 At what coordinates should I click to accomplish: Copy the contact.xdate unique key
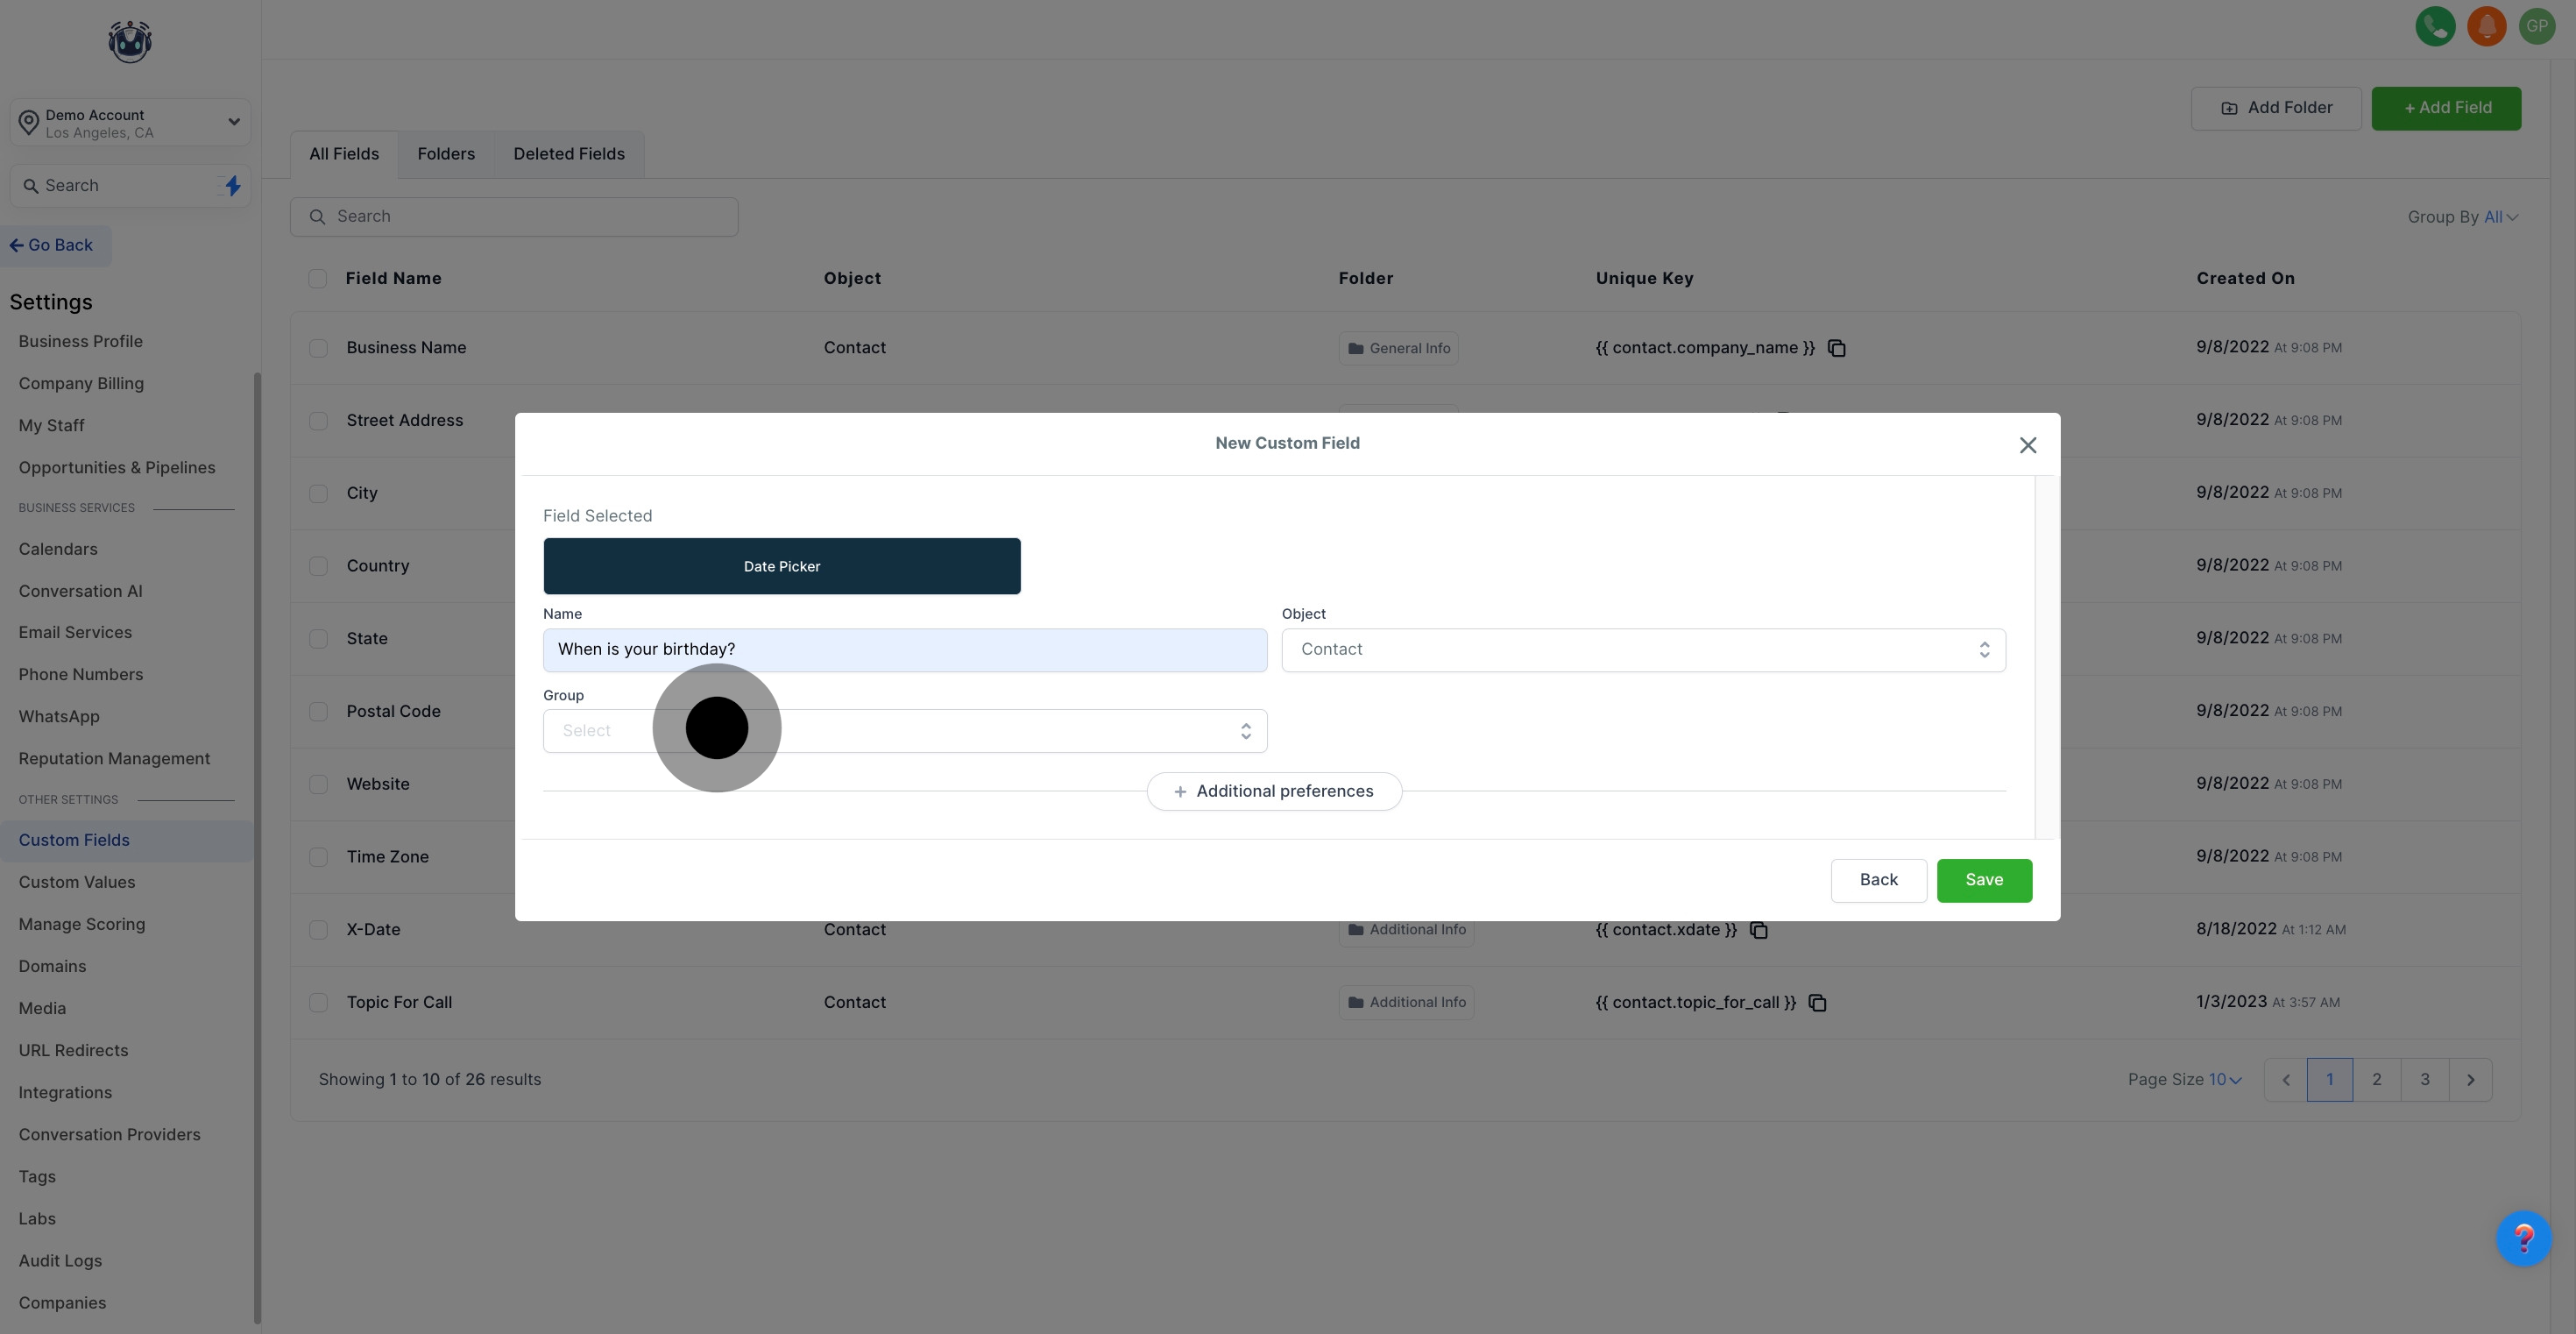tap(1758, 930)
